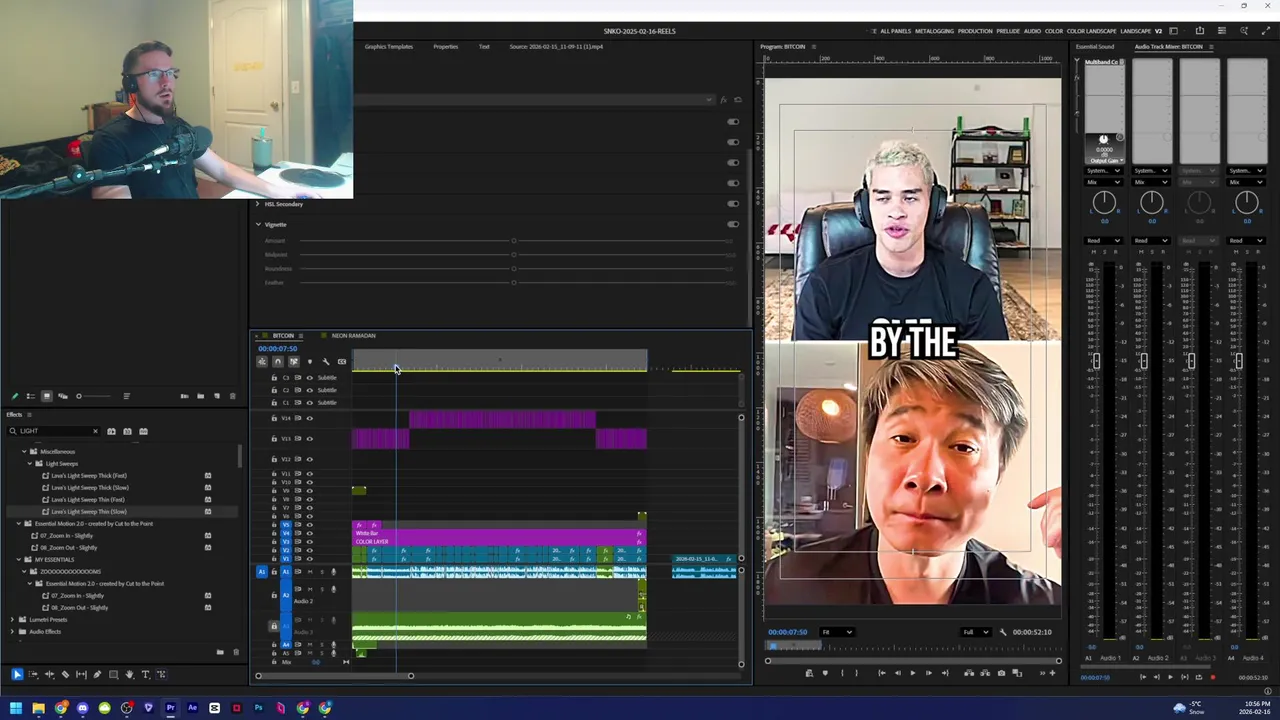Toggle nest-or-individual-clips insert button in timeline
This screenshot has width=1280, height=720.
click(262, 362)
